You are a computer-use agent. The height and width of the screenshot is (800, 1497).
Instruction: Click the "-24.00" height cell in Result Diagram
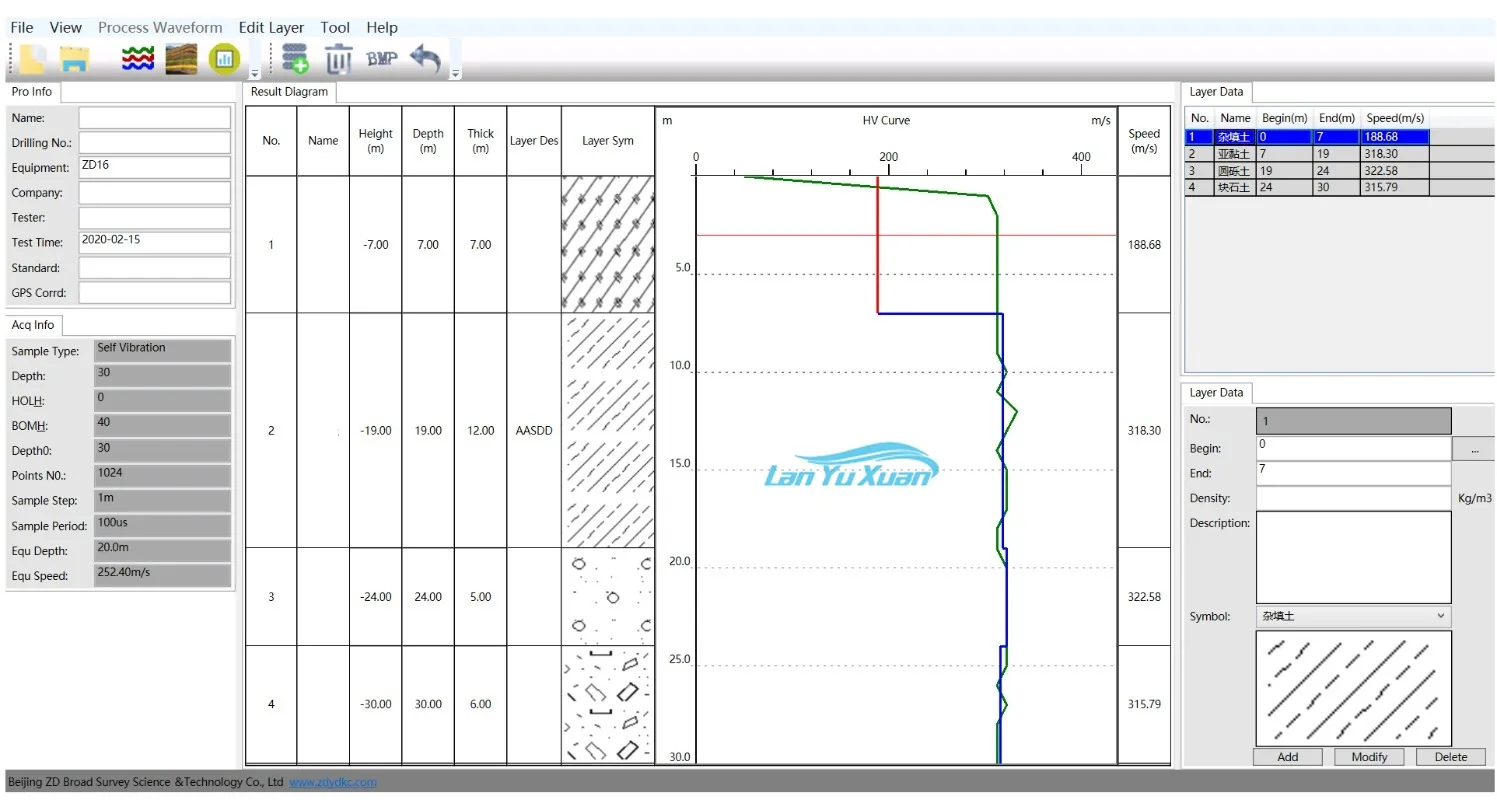(376, 597)
